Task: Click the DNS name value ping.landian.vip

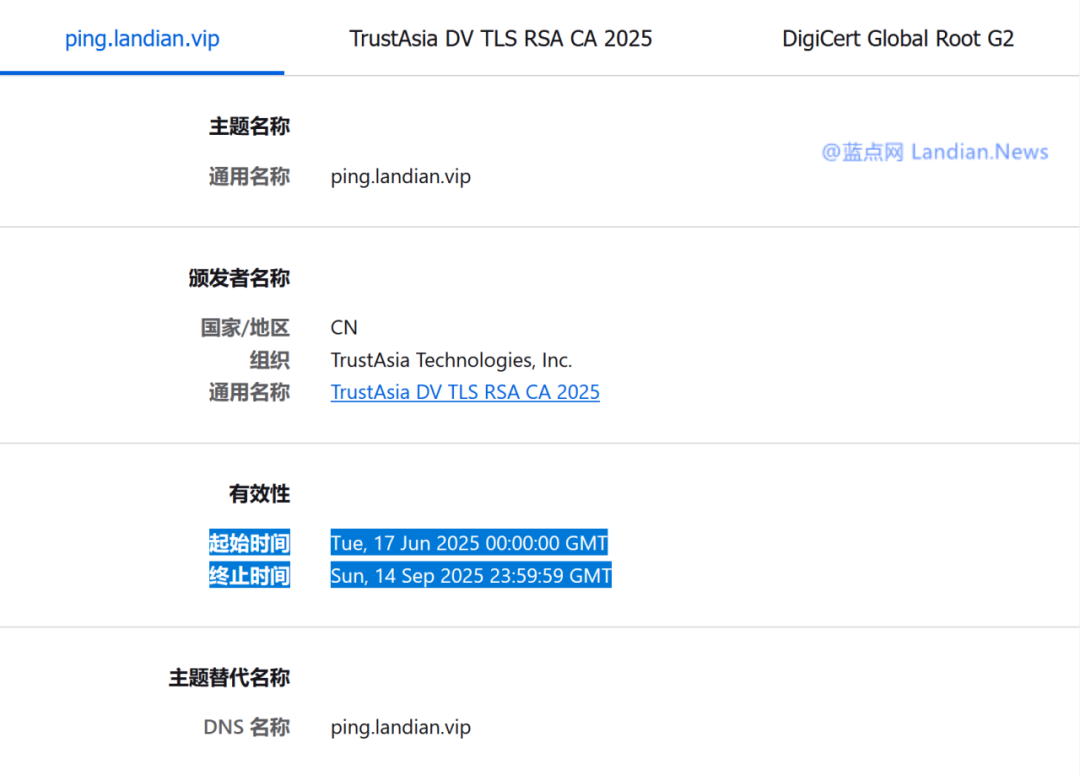Action: point(400,727)
